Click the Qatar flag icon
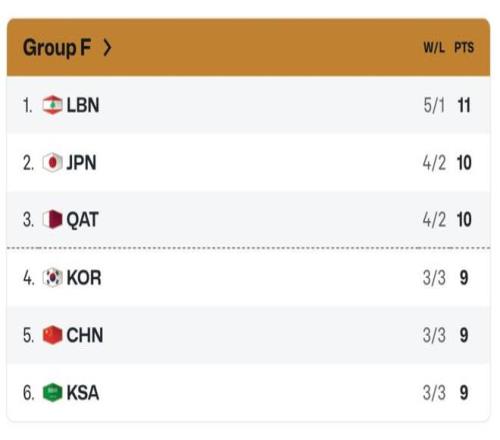 pos(52,220)
